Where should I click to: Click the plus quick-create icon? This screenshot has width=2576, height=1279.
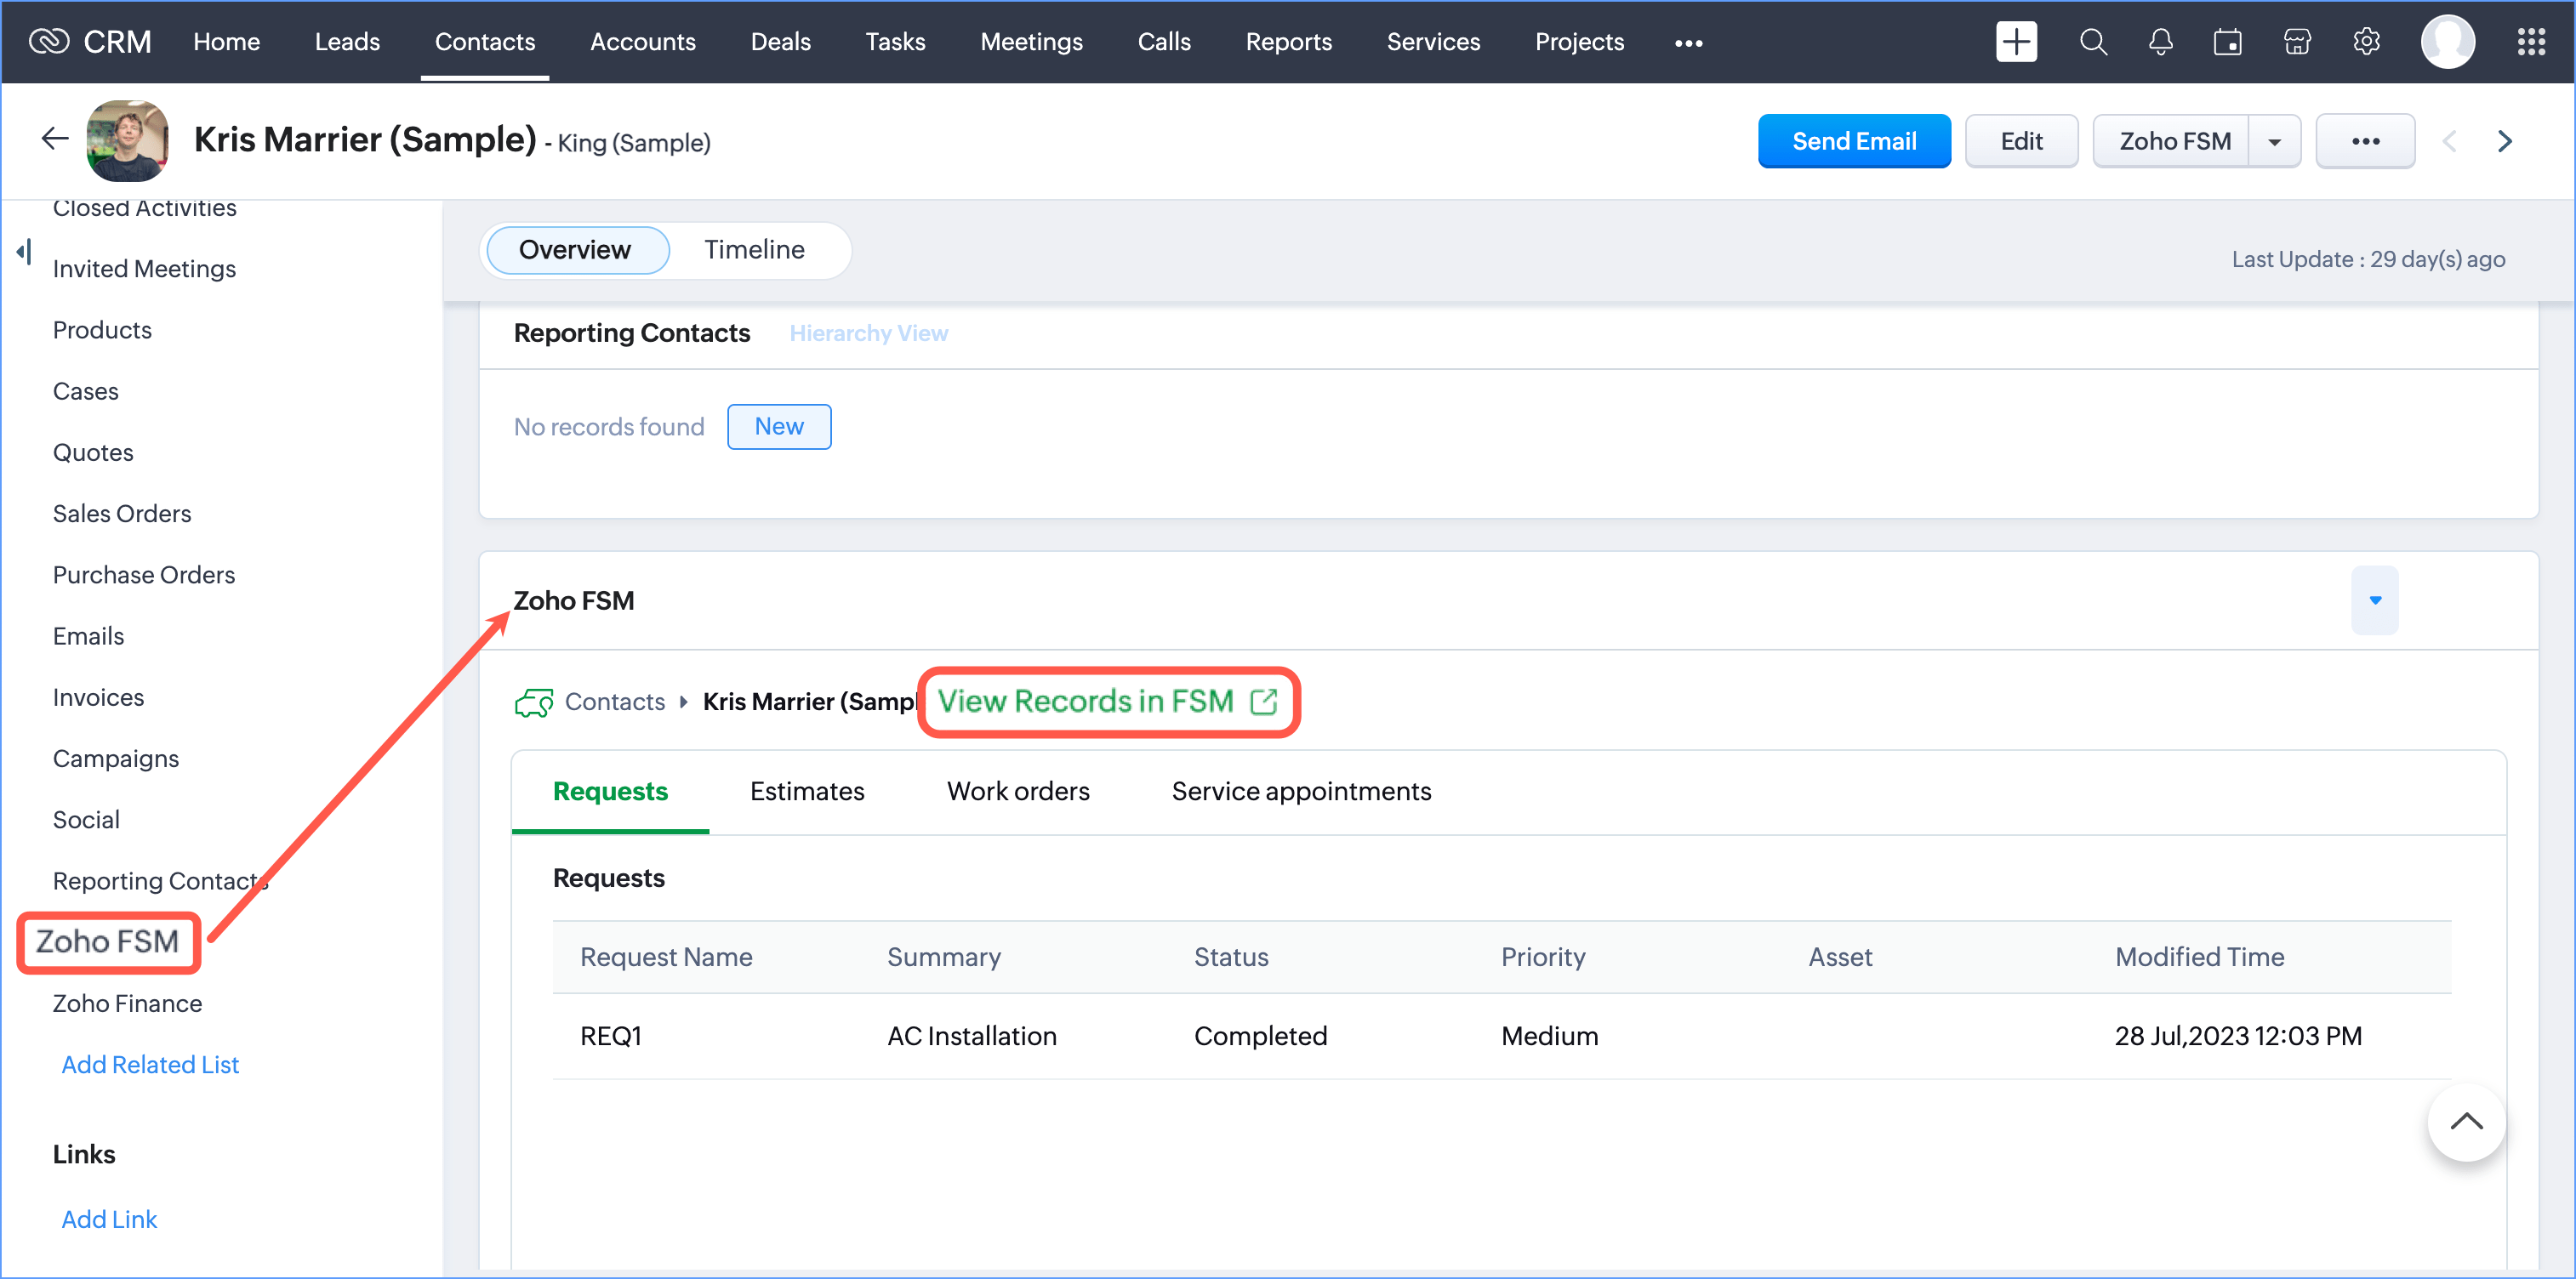[2015, 42]
